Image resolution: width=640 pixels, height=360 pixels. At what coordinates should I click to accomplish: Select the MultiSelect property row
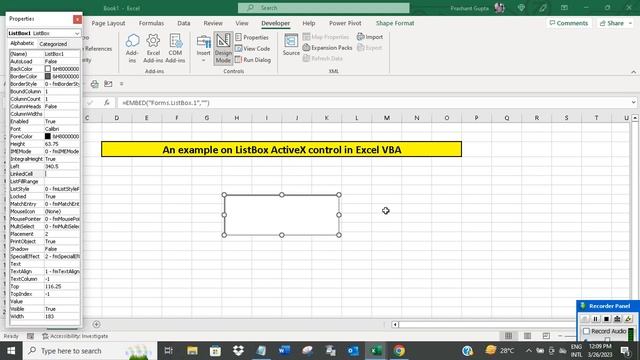point(44,226)
